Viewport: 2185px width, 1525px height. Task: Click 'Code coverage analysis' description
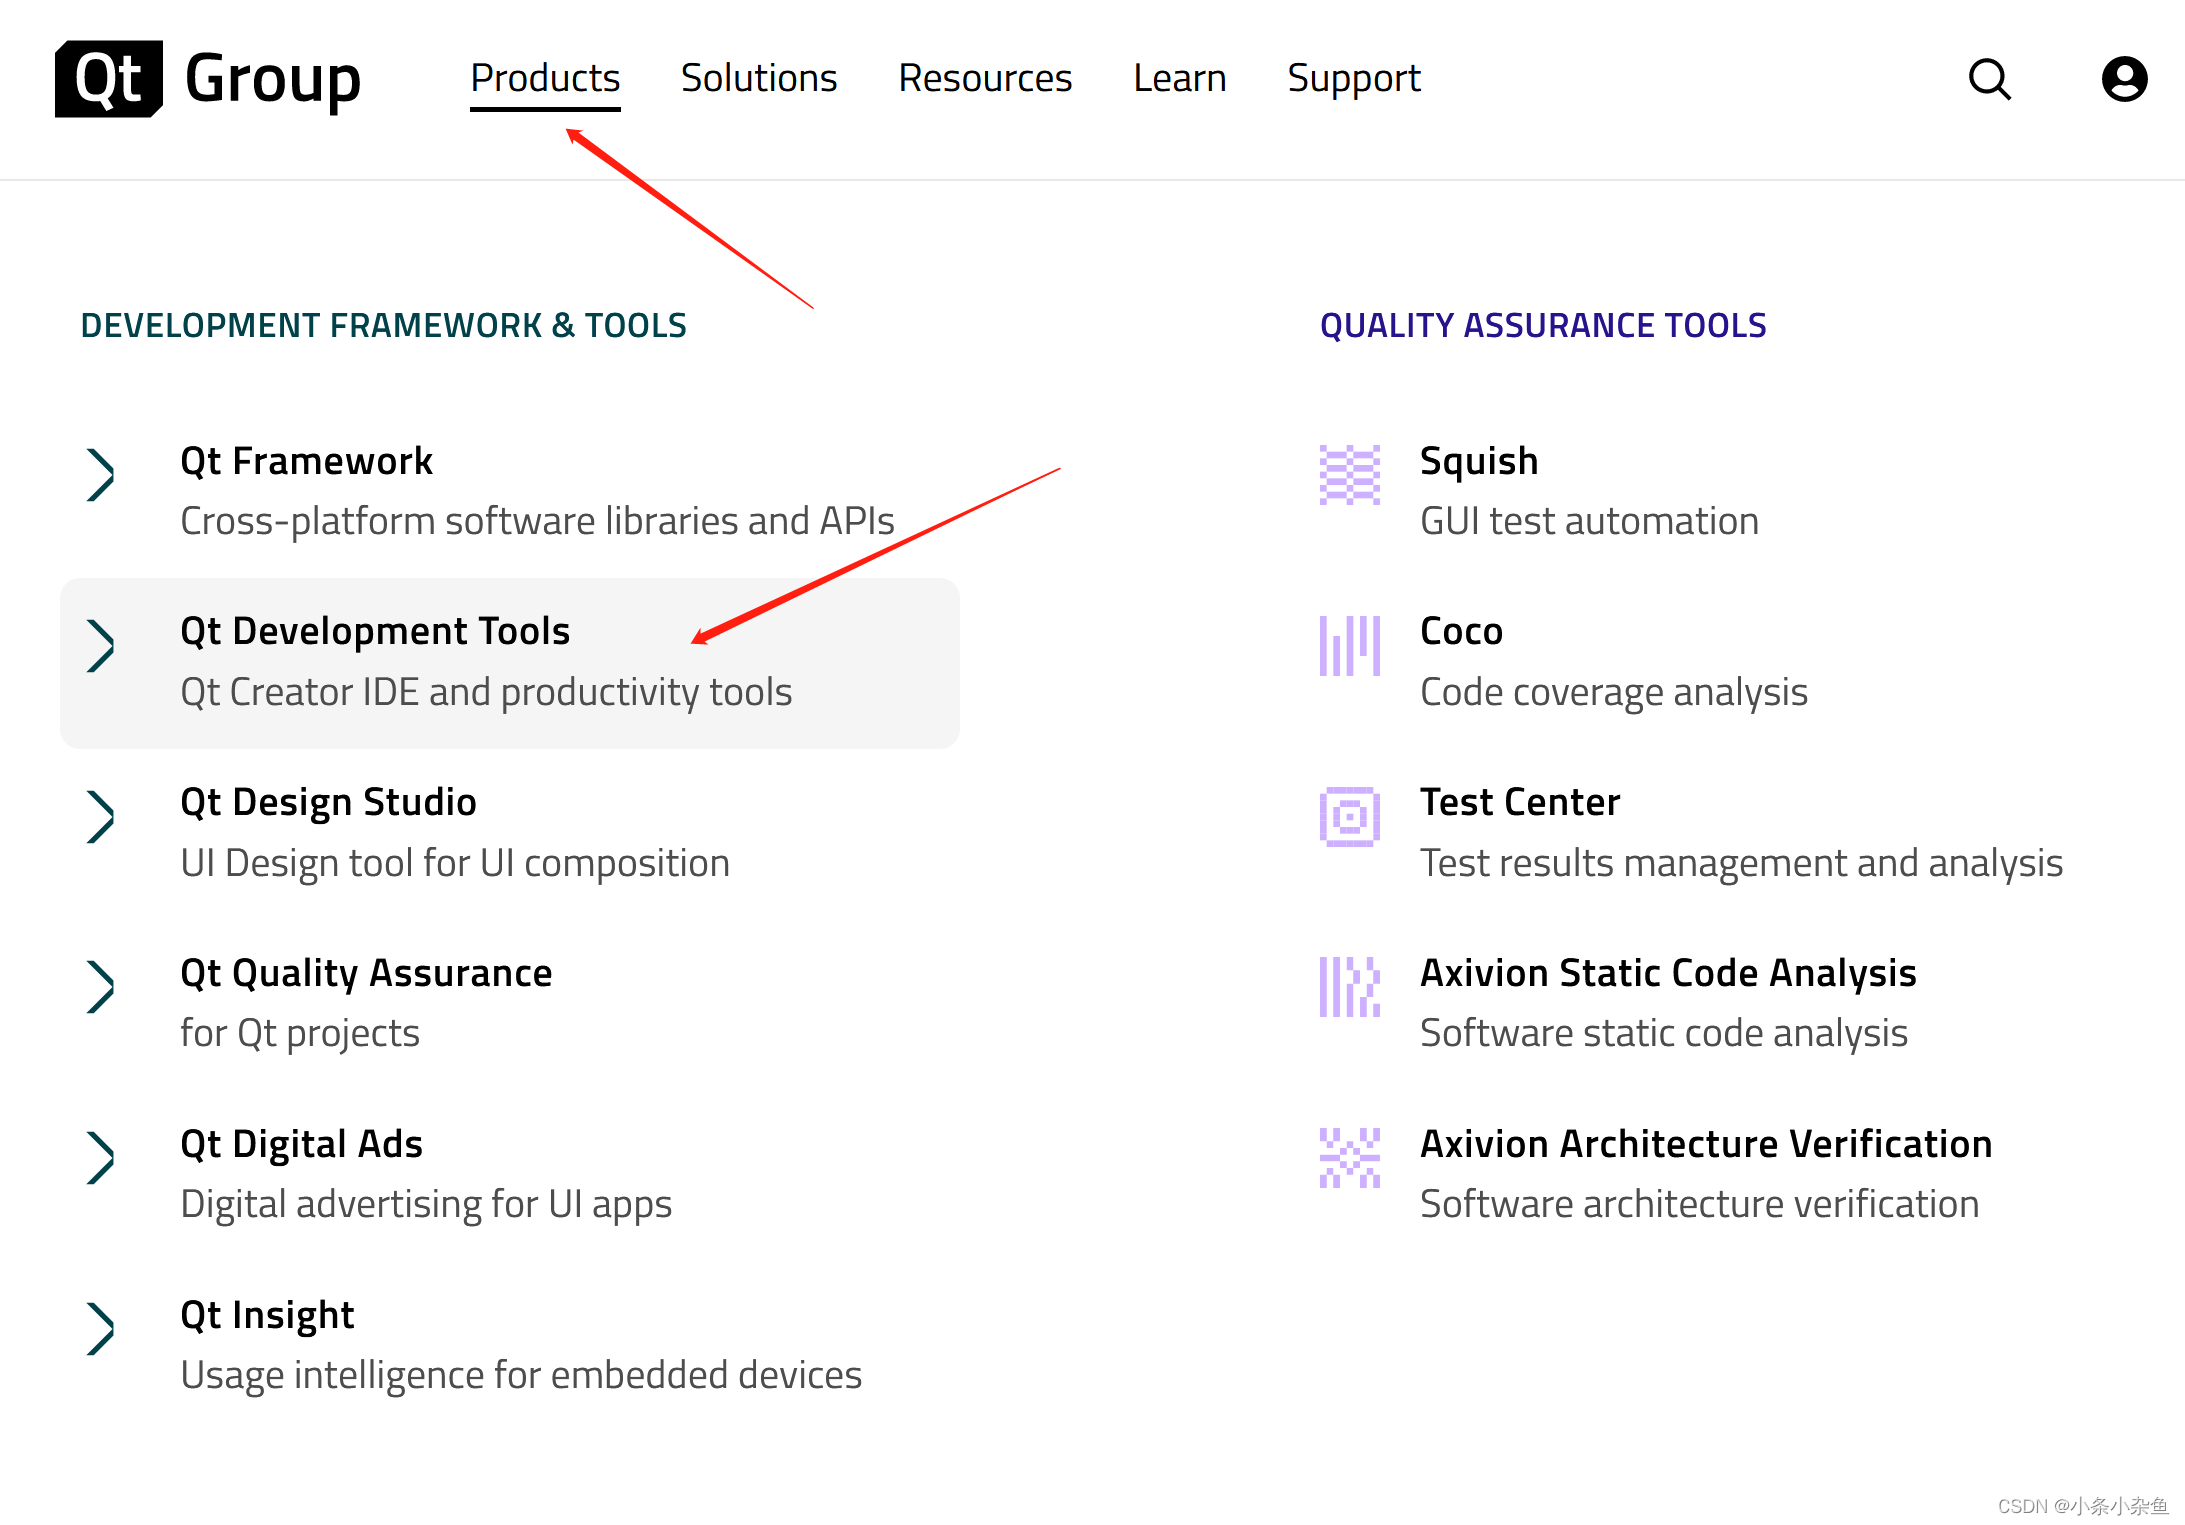coord(1614,692)
